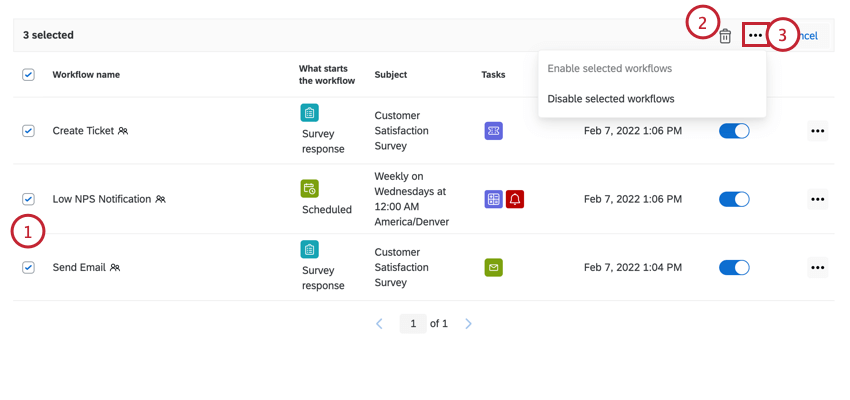Screen dimensions: 850x400
Task: Toggle the select-all header checkbox
Action: (x=28, y=74)
